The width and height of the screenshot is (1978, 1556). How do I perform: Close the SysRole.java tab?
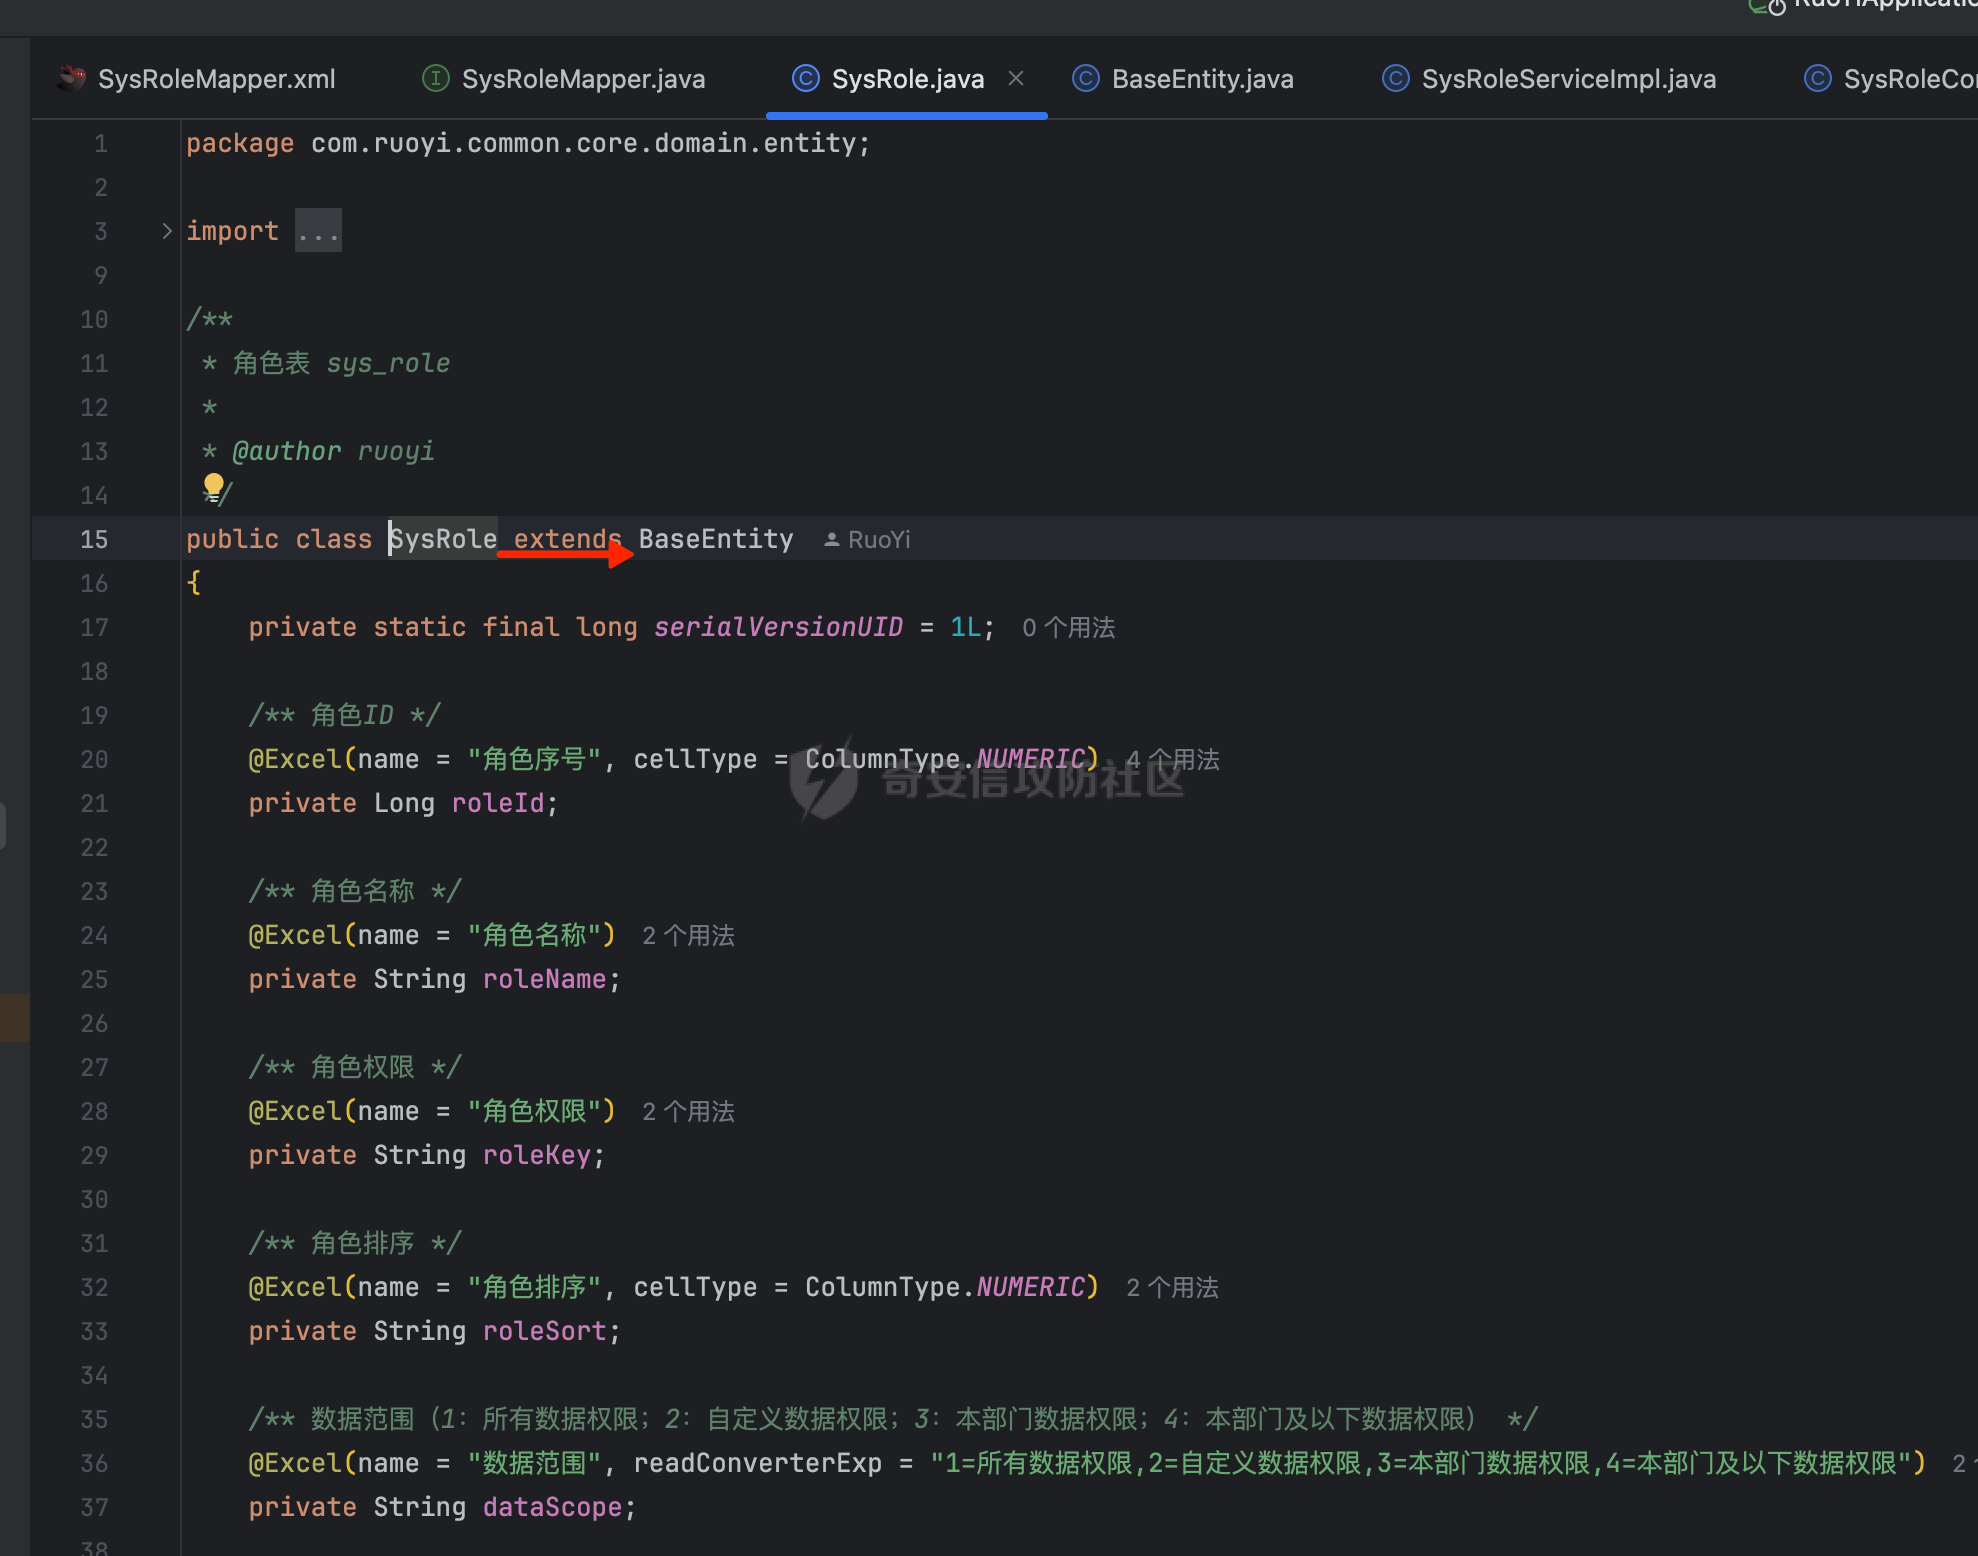[1016, 78]
